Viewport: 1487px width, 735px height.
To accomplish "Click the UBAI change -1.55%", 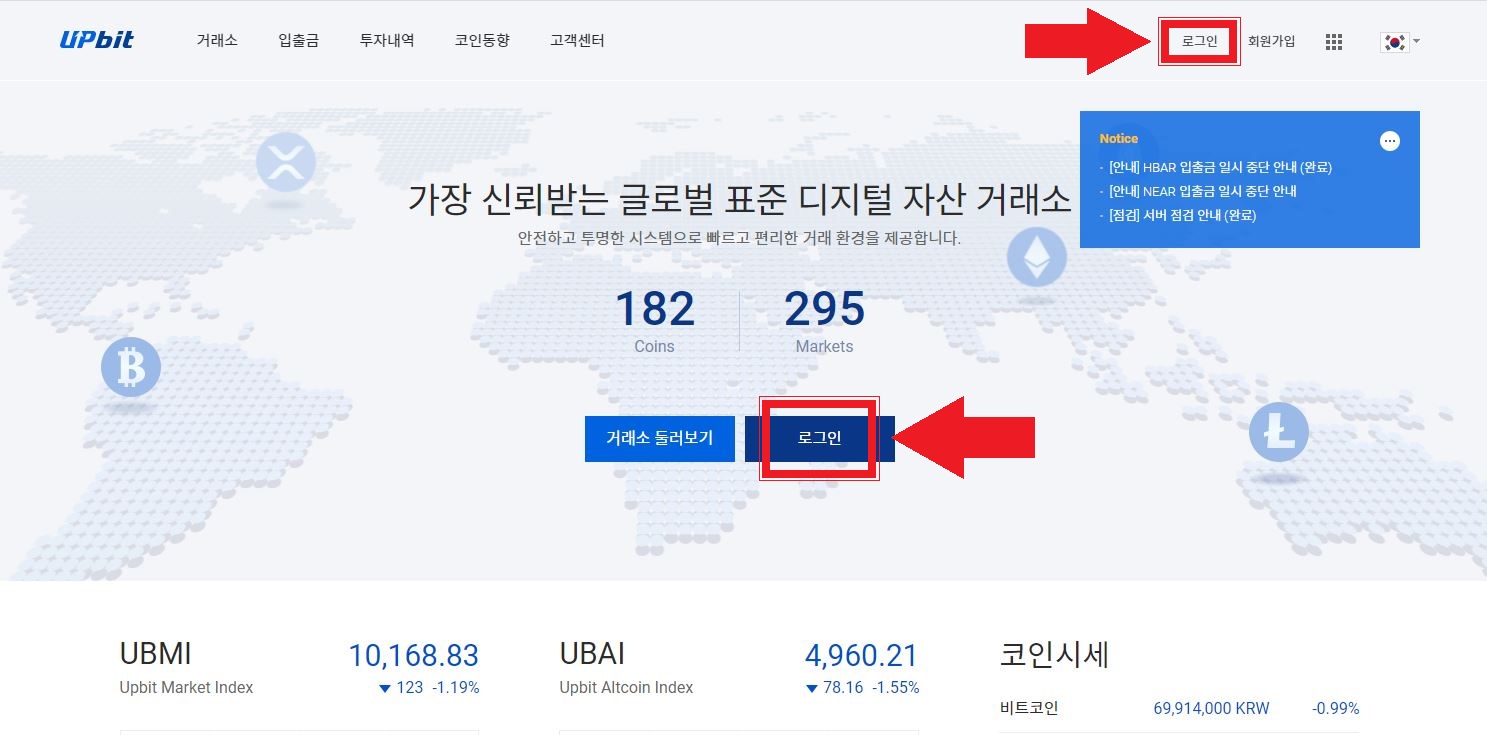I will [x=896, y=688].
